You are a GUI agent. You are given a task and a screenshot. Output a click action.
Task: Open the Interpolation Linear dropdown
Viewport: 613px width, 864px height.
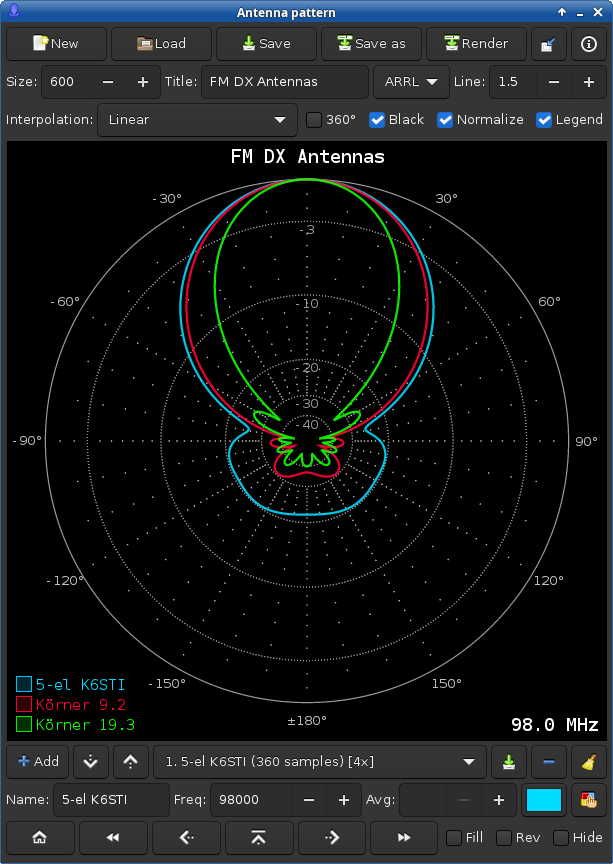[197, 120]
